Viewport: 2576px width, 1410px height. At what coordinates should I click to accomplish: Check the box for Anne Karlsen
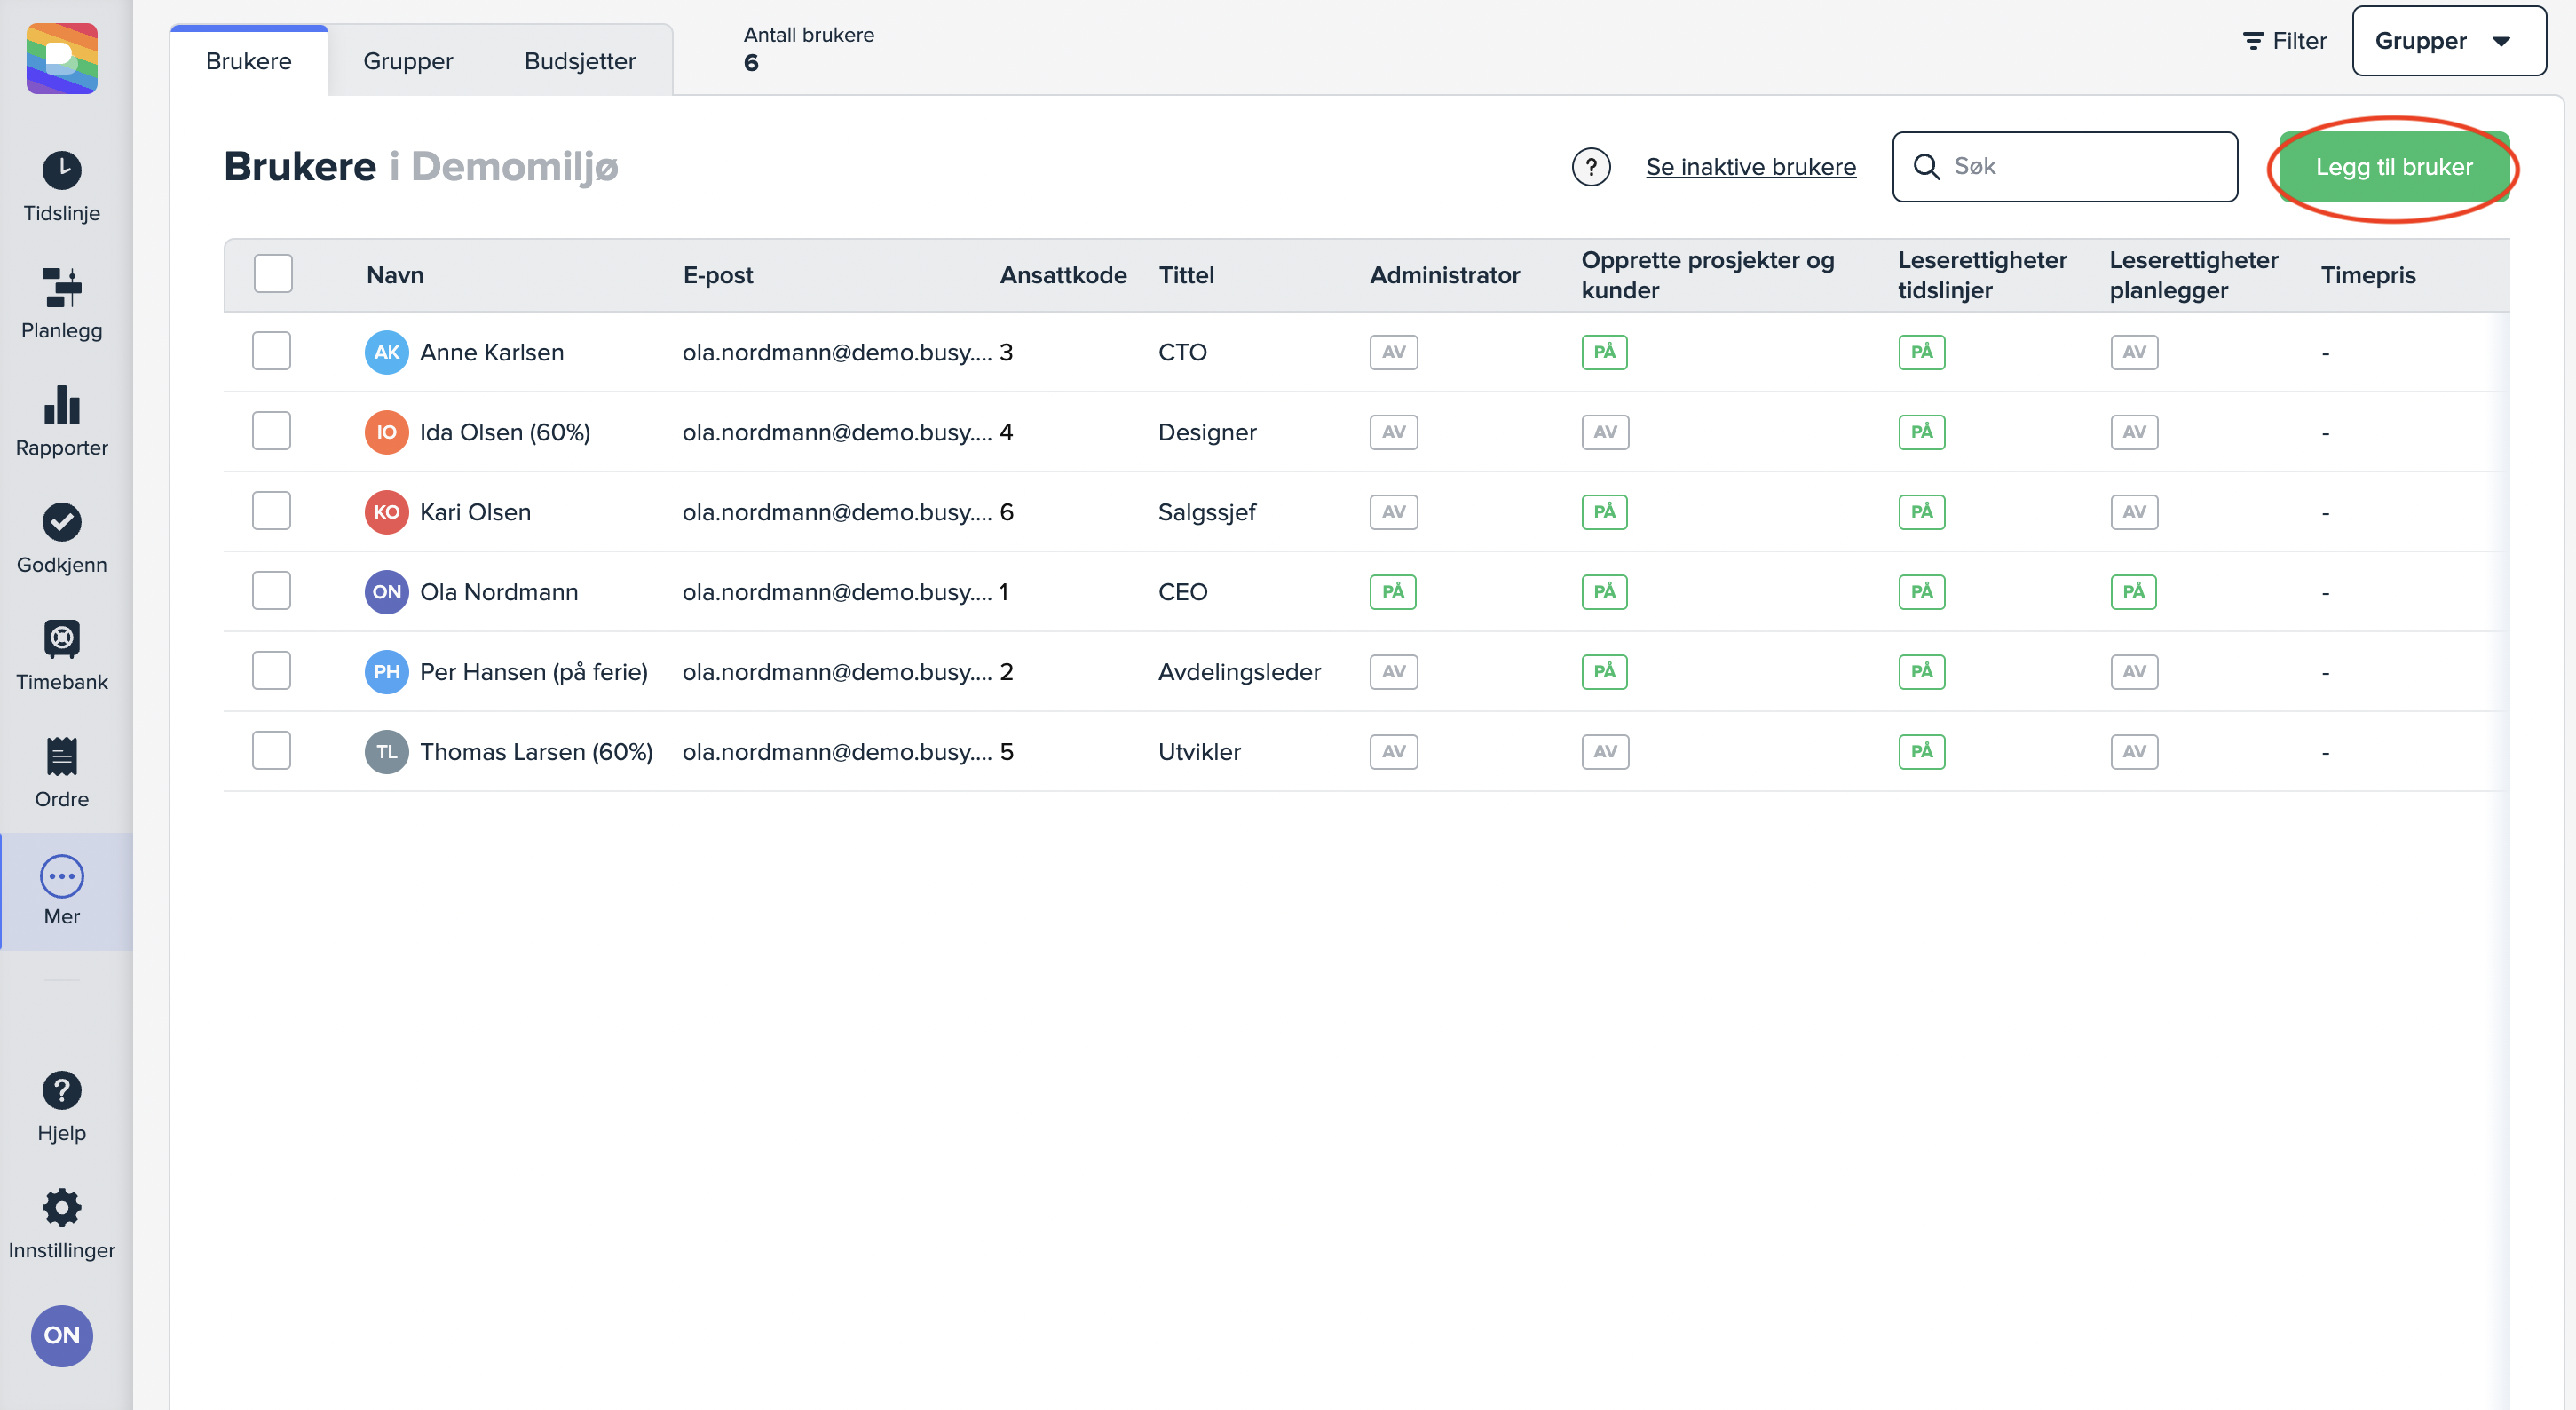click(x=271, y=351)
